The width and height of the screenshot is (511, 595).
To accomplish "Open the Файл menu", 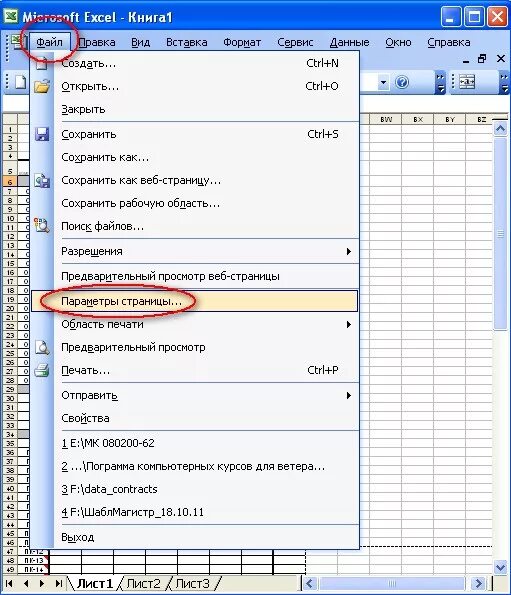I will tap(49, 42).
